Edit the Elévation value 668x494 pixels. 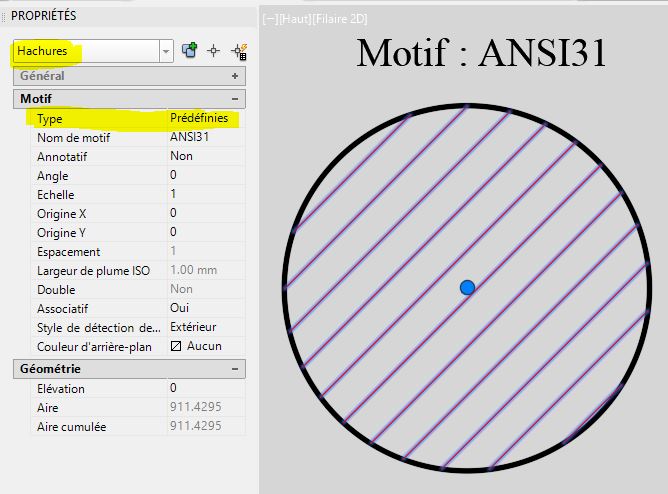(206, 388)
